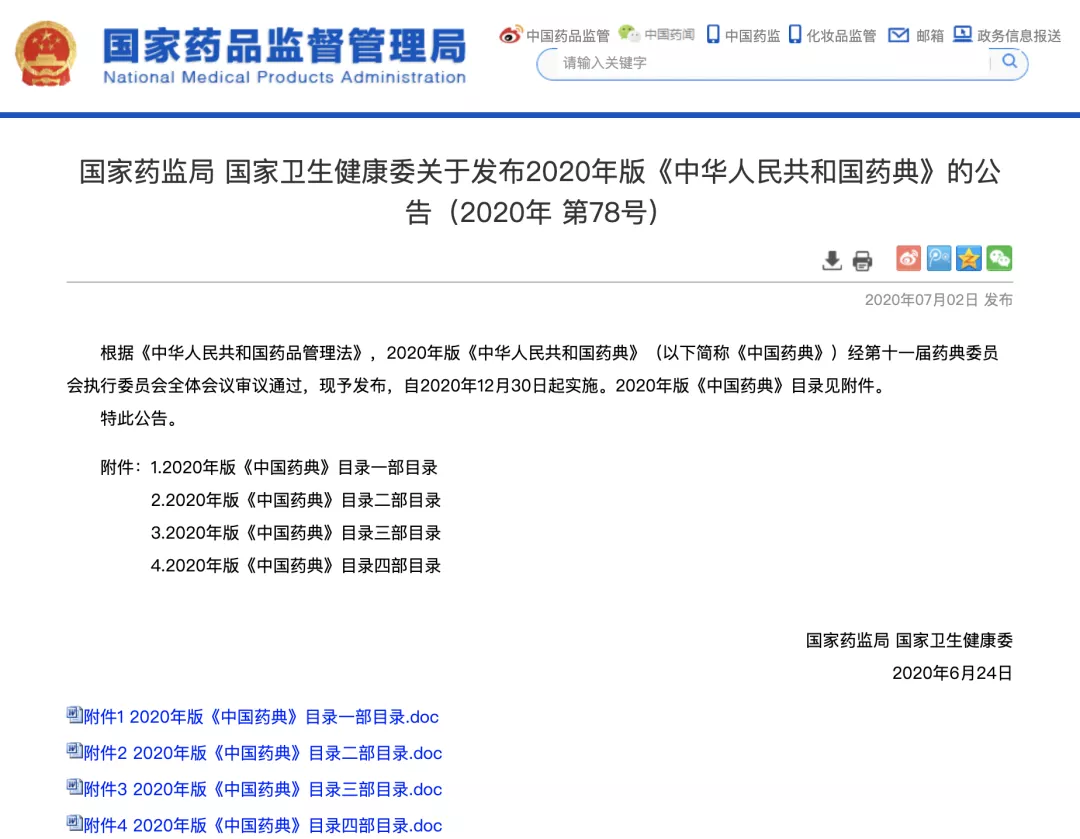Click signing date 2020年6月24日
The width and height of the screenshot is (1080, 839).
[952, 673]
